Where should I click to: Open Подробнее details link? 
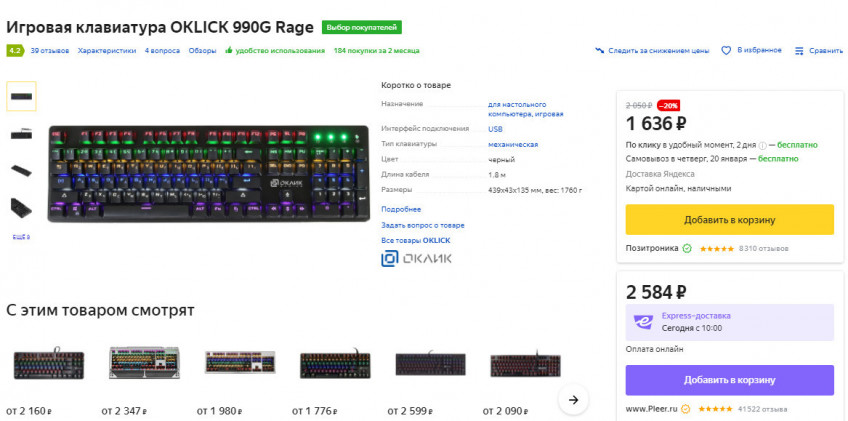(401, 209)
